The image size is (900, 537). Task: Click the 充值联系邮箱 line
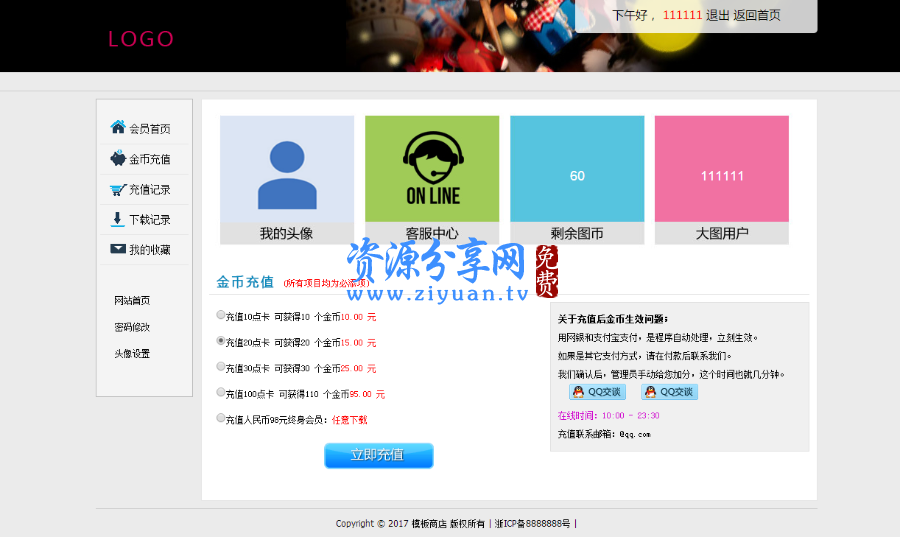click(604, 434)
